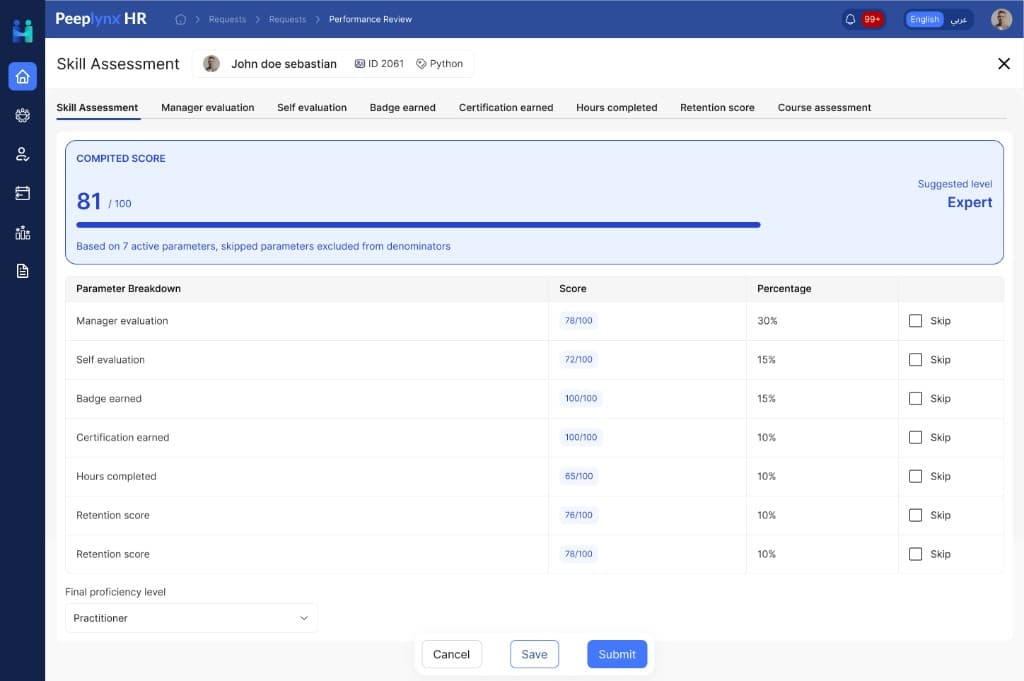Click the 30% percentage for Manager evaluation

(767, 321)
